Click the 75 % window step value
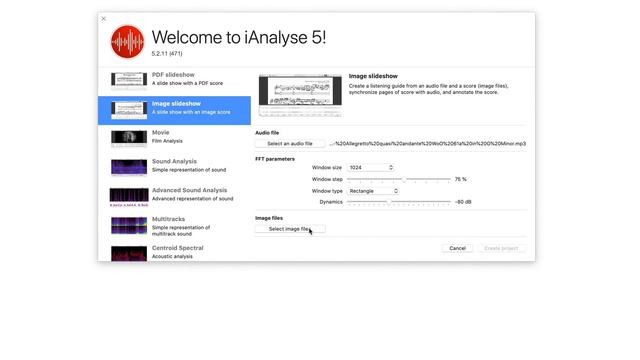The image size is (640, 360). [x=460, y=179]
